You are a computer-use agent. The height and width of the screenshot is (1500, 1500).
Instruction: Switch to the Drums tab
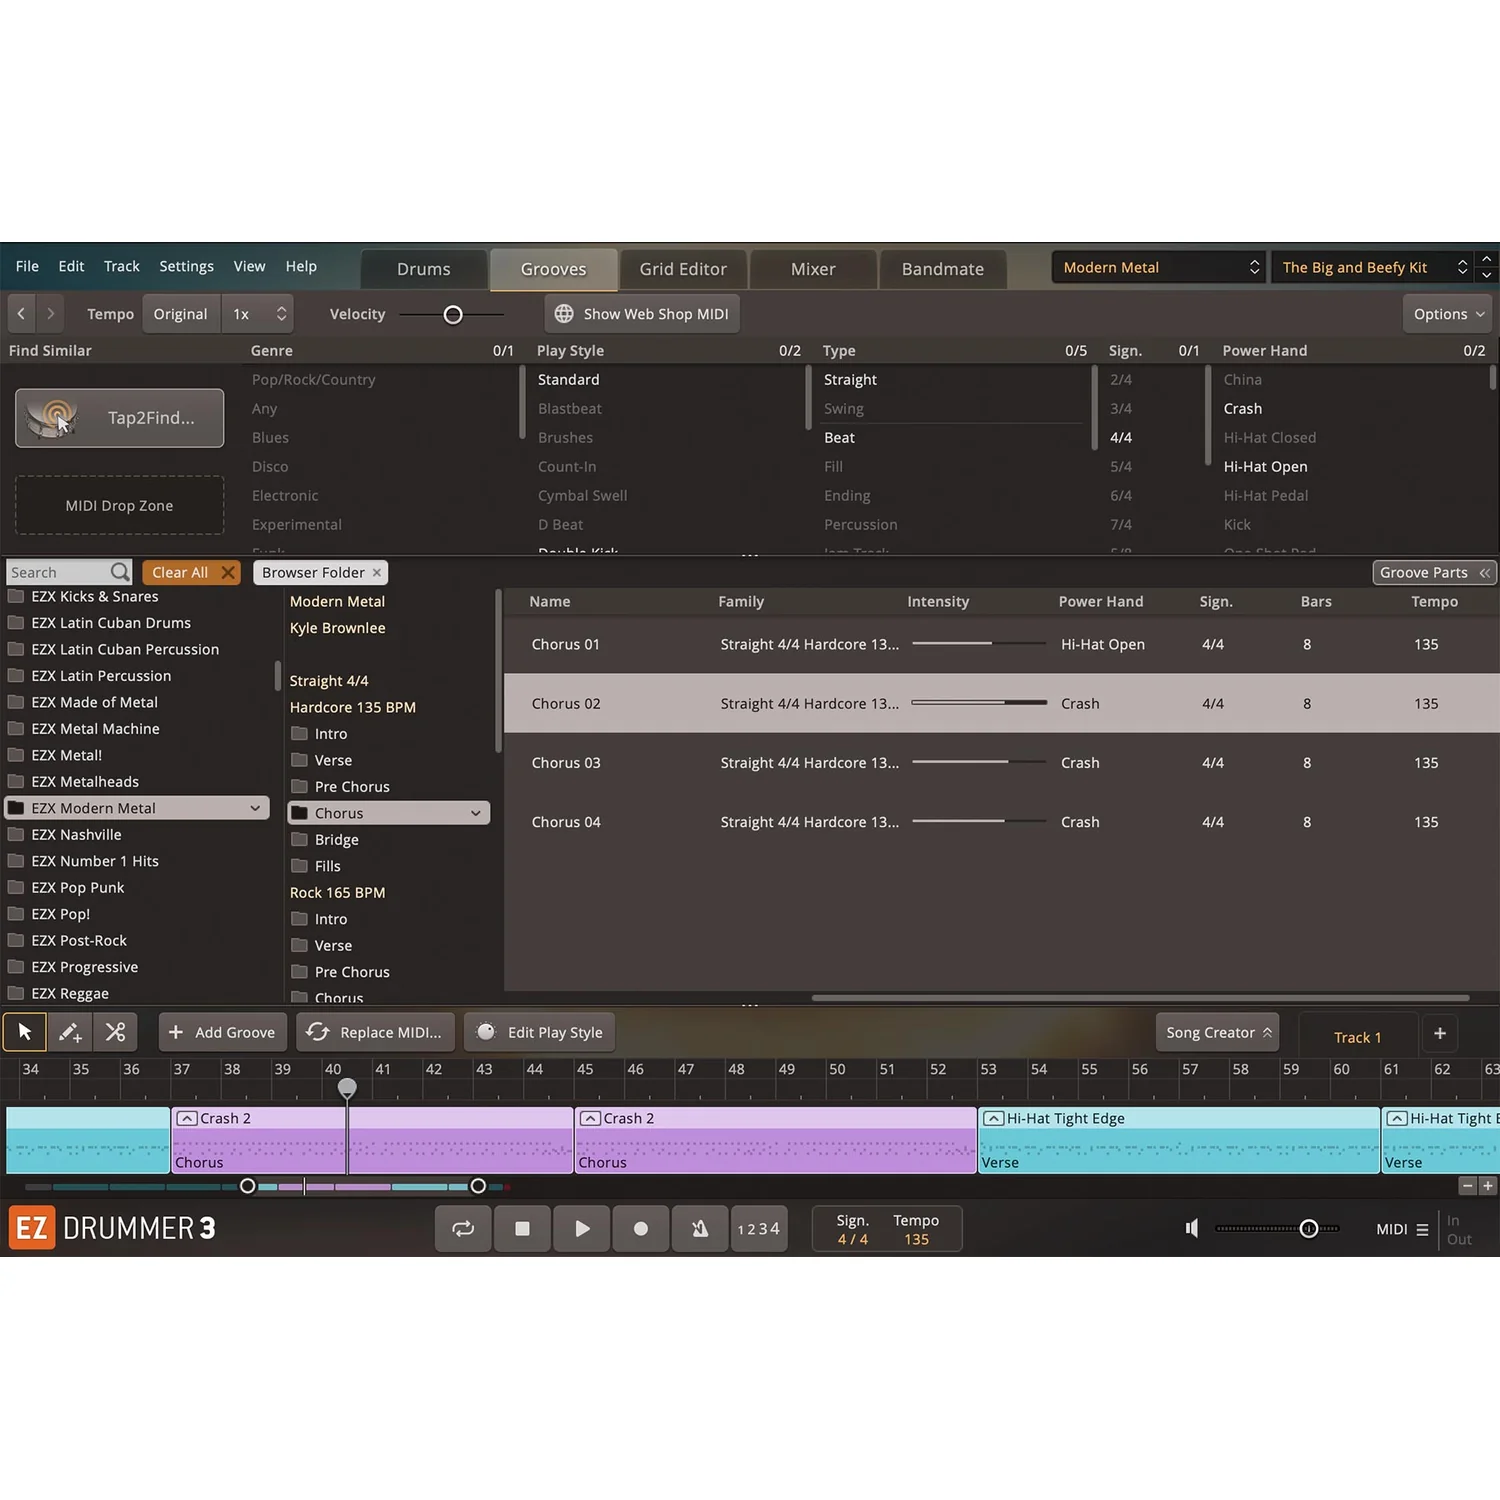pos(424,269)
